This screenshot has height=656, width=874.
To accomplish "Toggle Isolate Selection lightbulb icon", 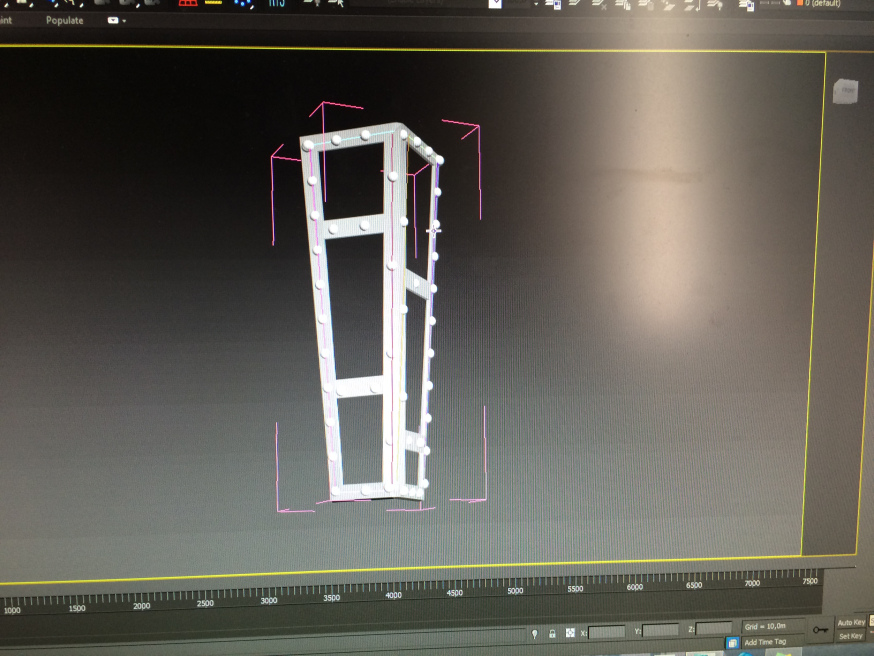I will (535, 633).
